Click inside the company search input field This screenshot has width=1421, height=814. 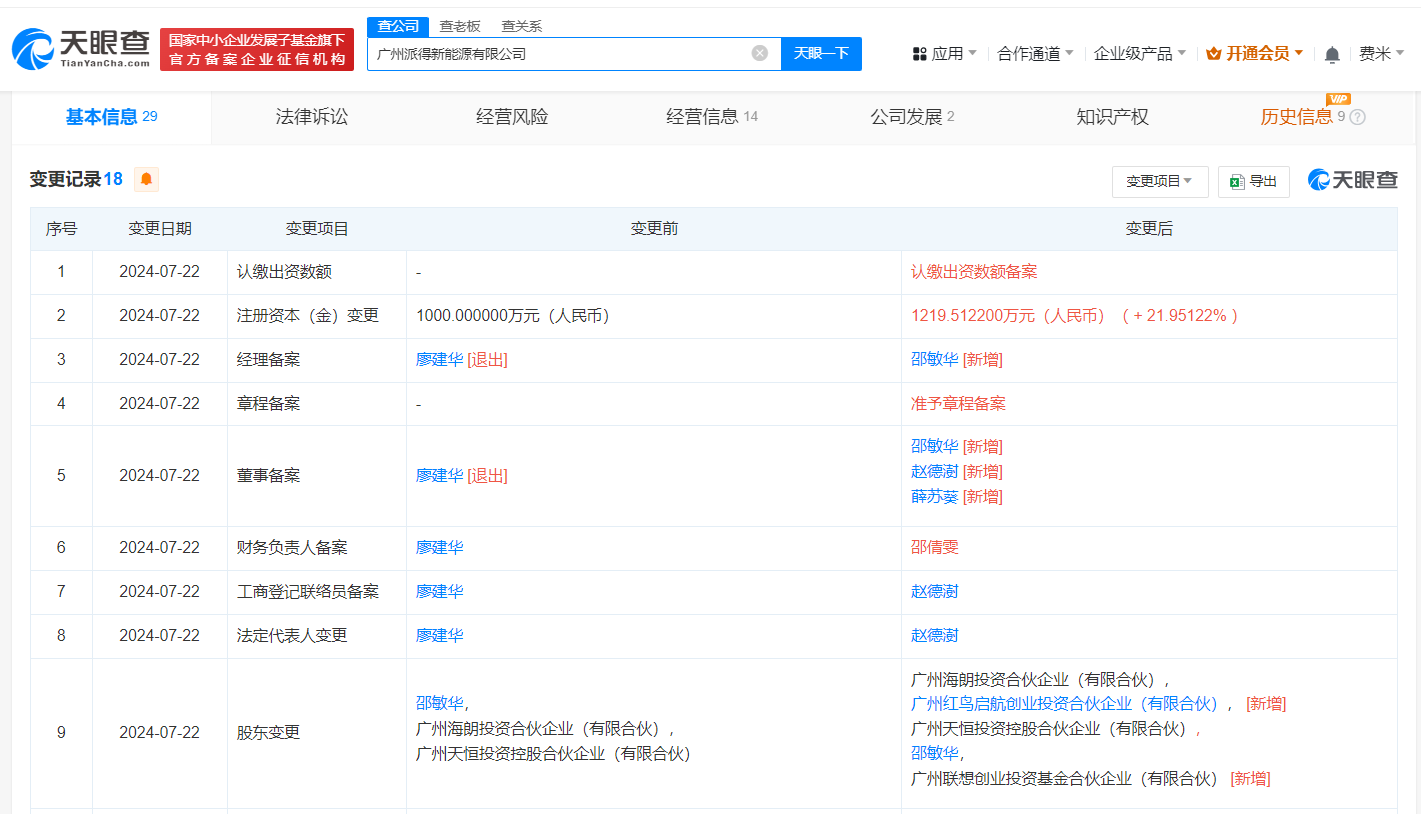(570, 54)
